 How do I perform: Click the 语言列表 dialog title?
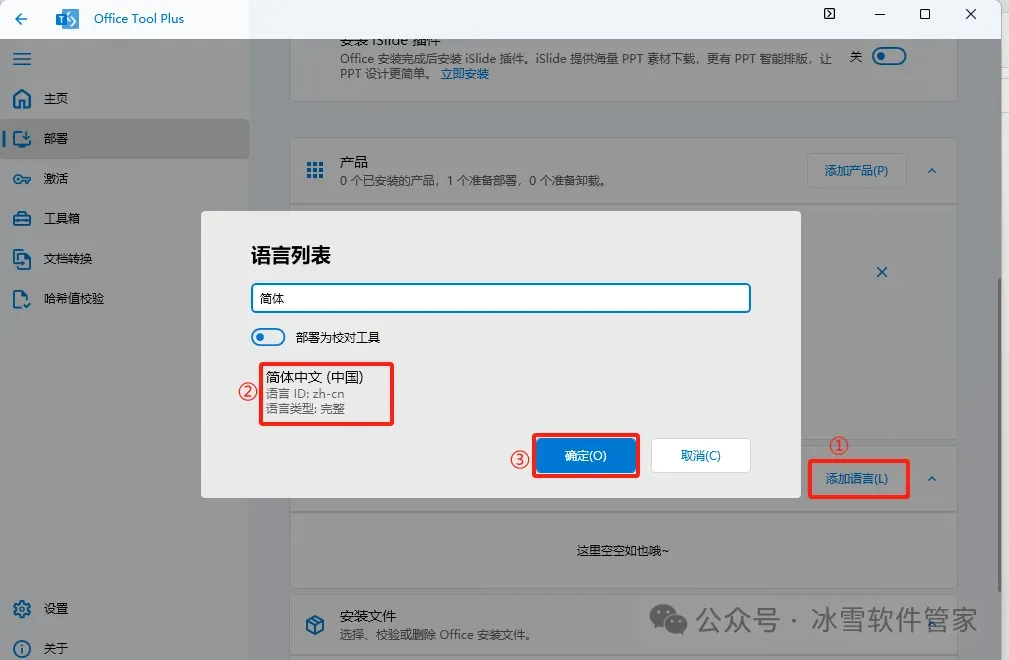[291, 255]
